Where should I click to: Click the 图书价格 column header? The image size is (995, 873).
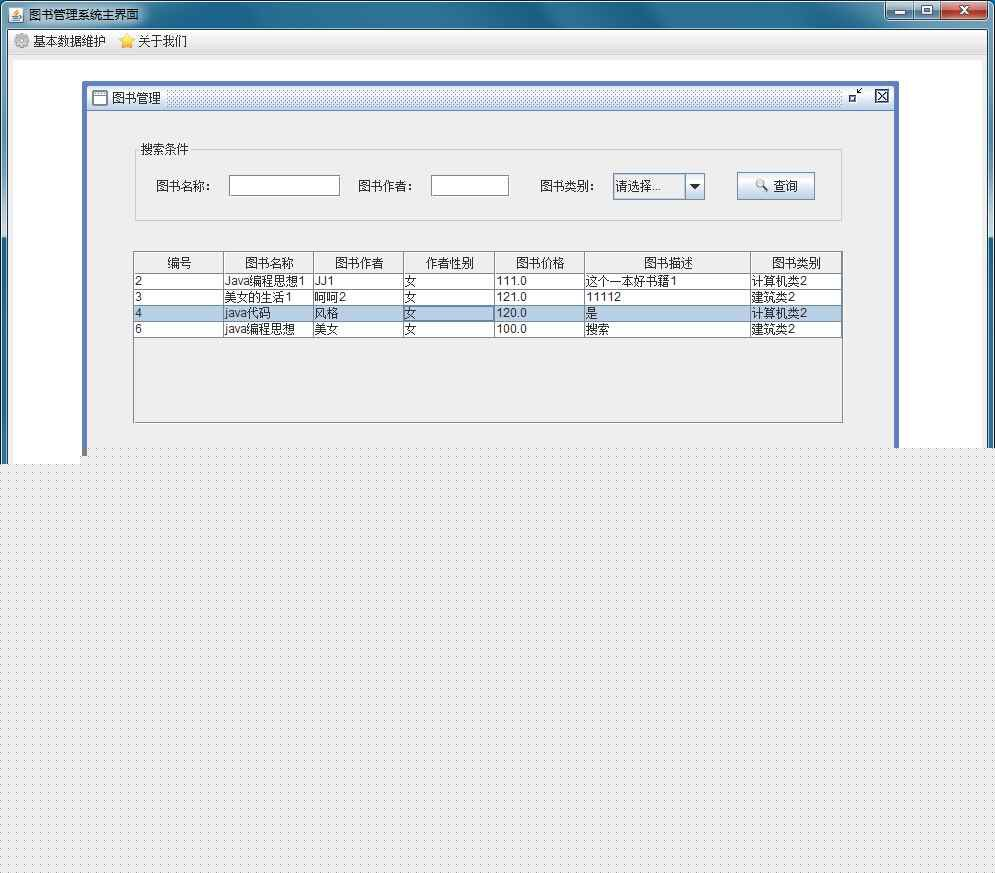click(x=539, y=263)
